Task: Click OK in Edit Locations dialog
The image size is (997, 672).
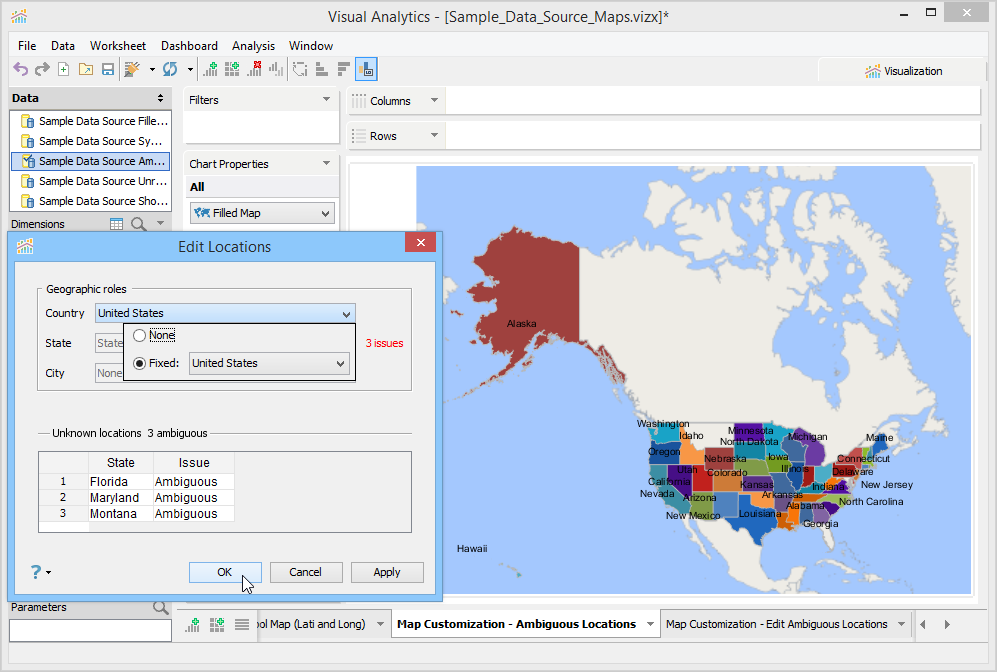Action: 225,572
